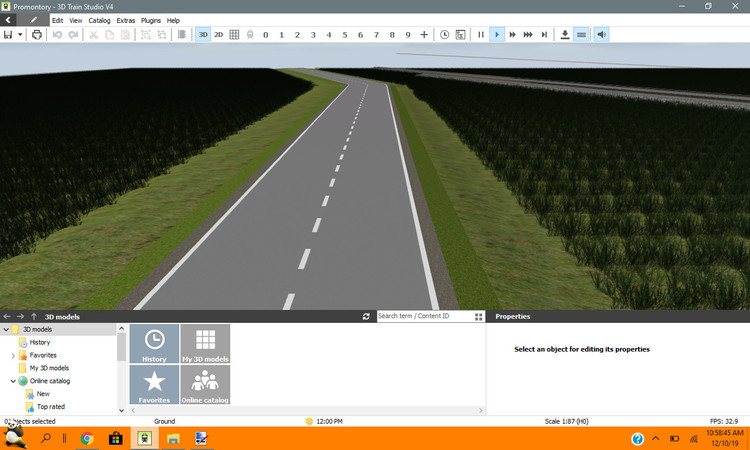Pause the simulation

pos(481,34)
